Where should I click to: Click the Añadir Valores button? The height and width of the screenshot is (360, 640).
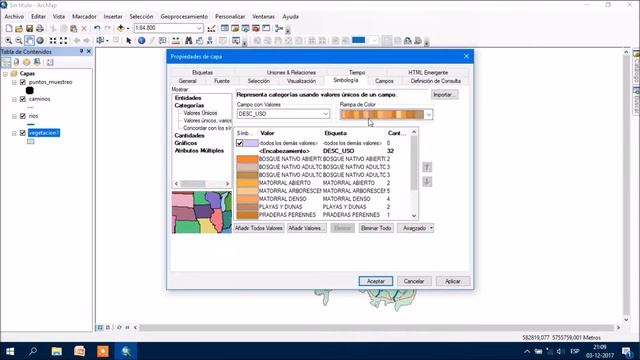[x=307, y=228]
